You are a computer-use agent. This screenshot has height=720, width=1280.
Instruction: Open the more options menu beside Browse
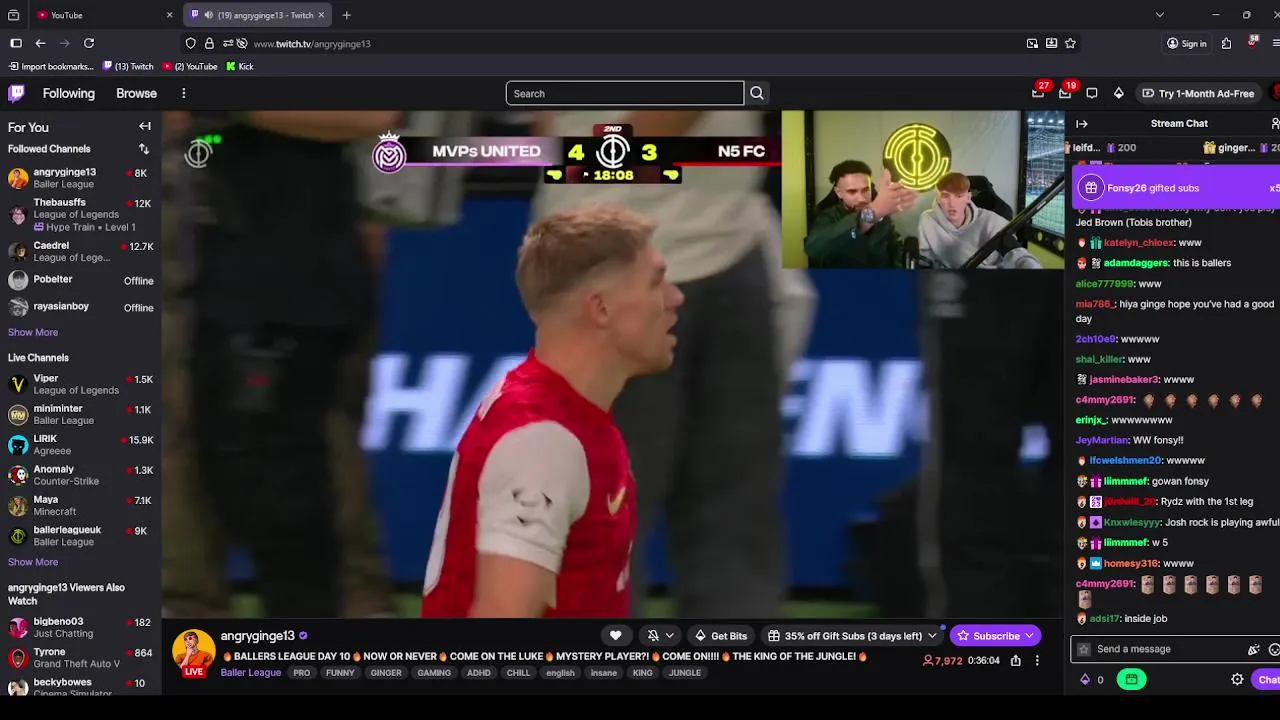coord(183,93)
